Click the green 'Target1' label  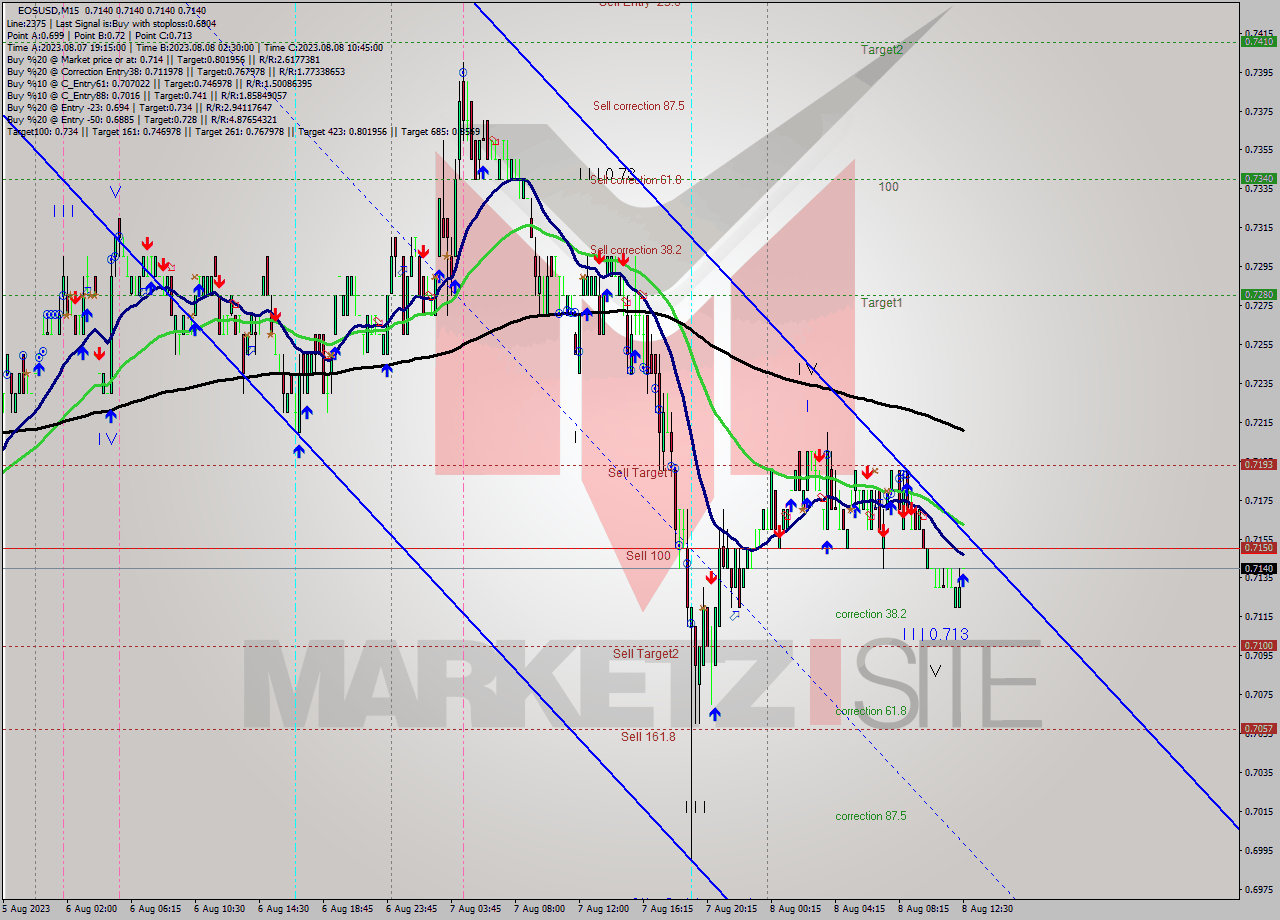(882, 302)
